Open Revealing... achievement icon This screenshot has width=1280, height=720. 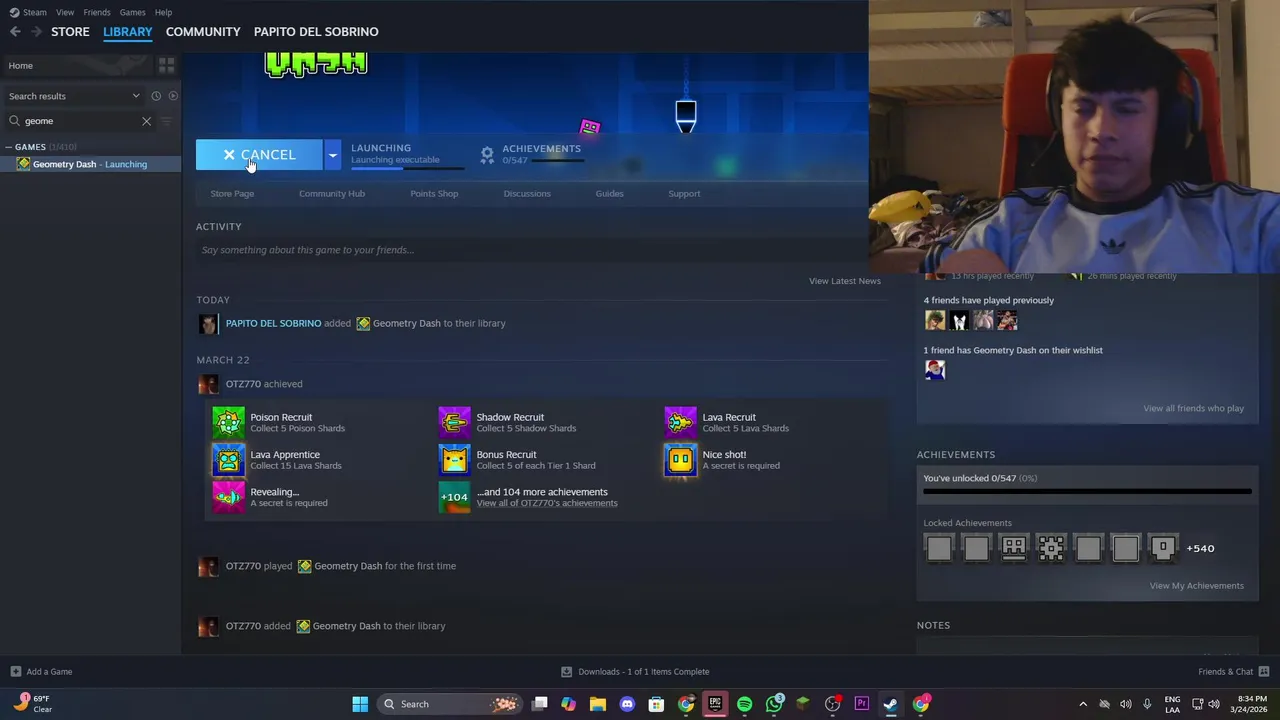(x=228, y=496)
